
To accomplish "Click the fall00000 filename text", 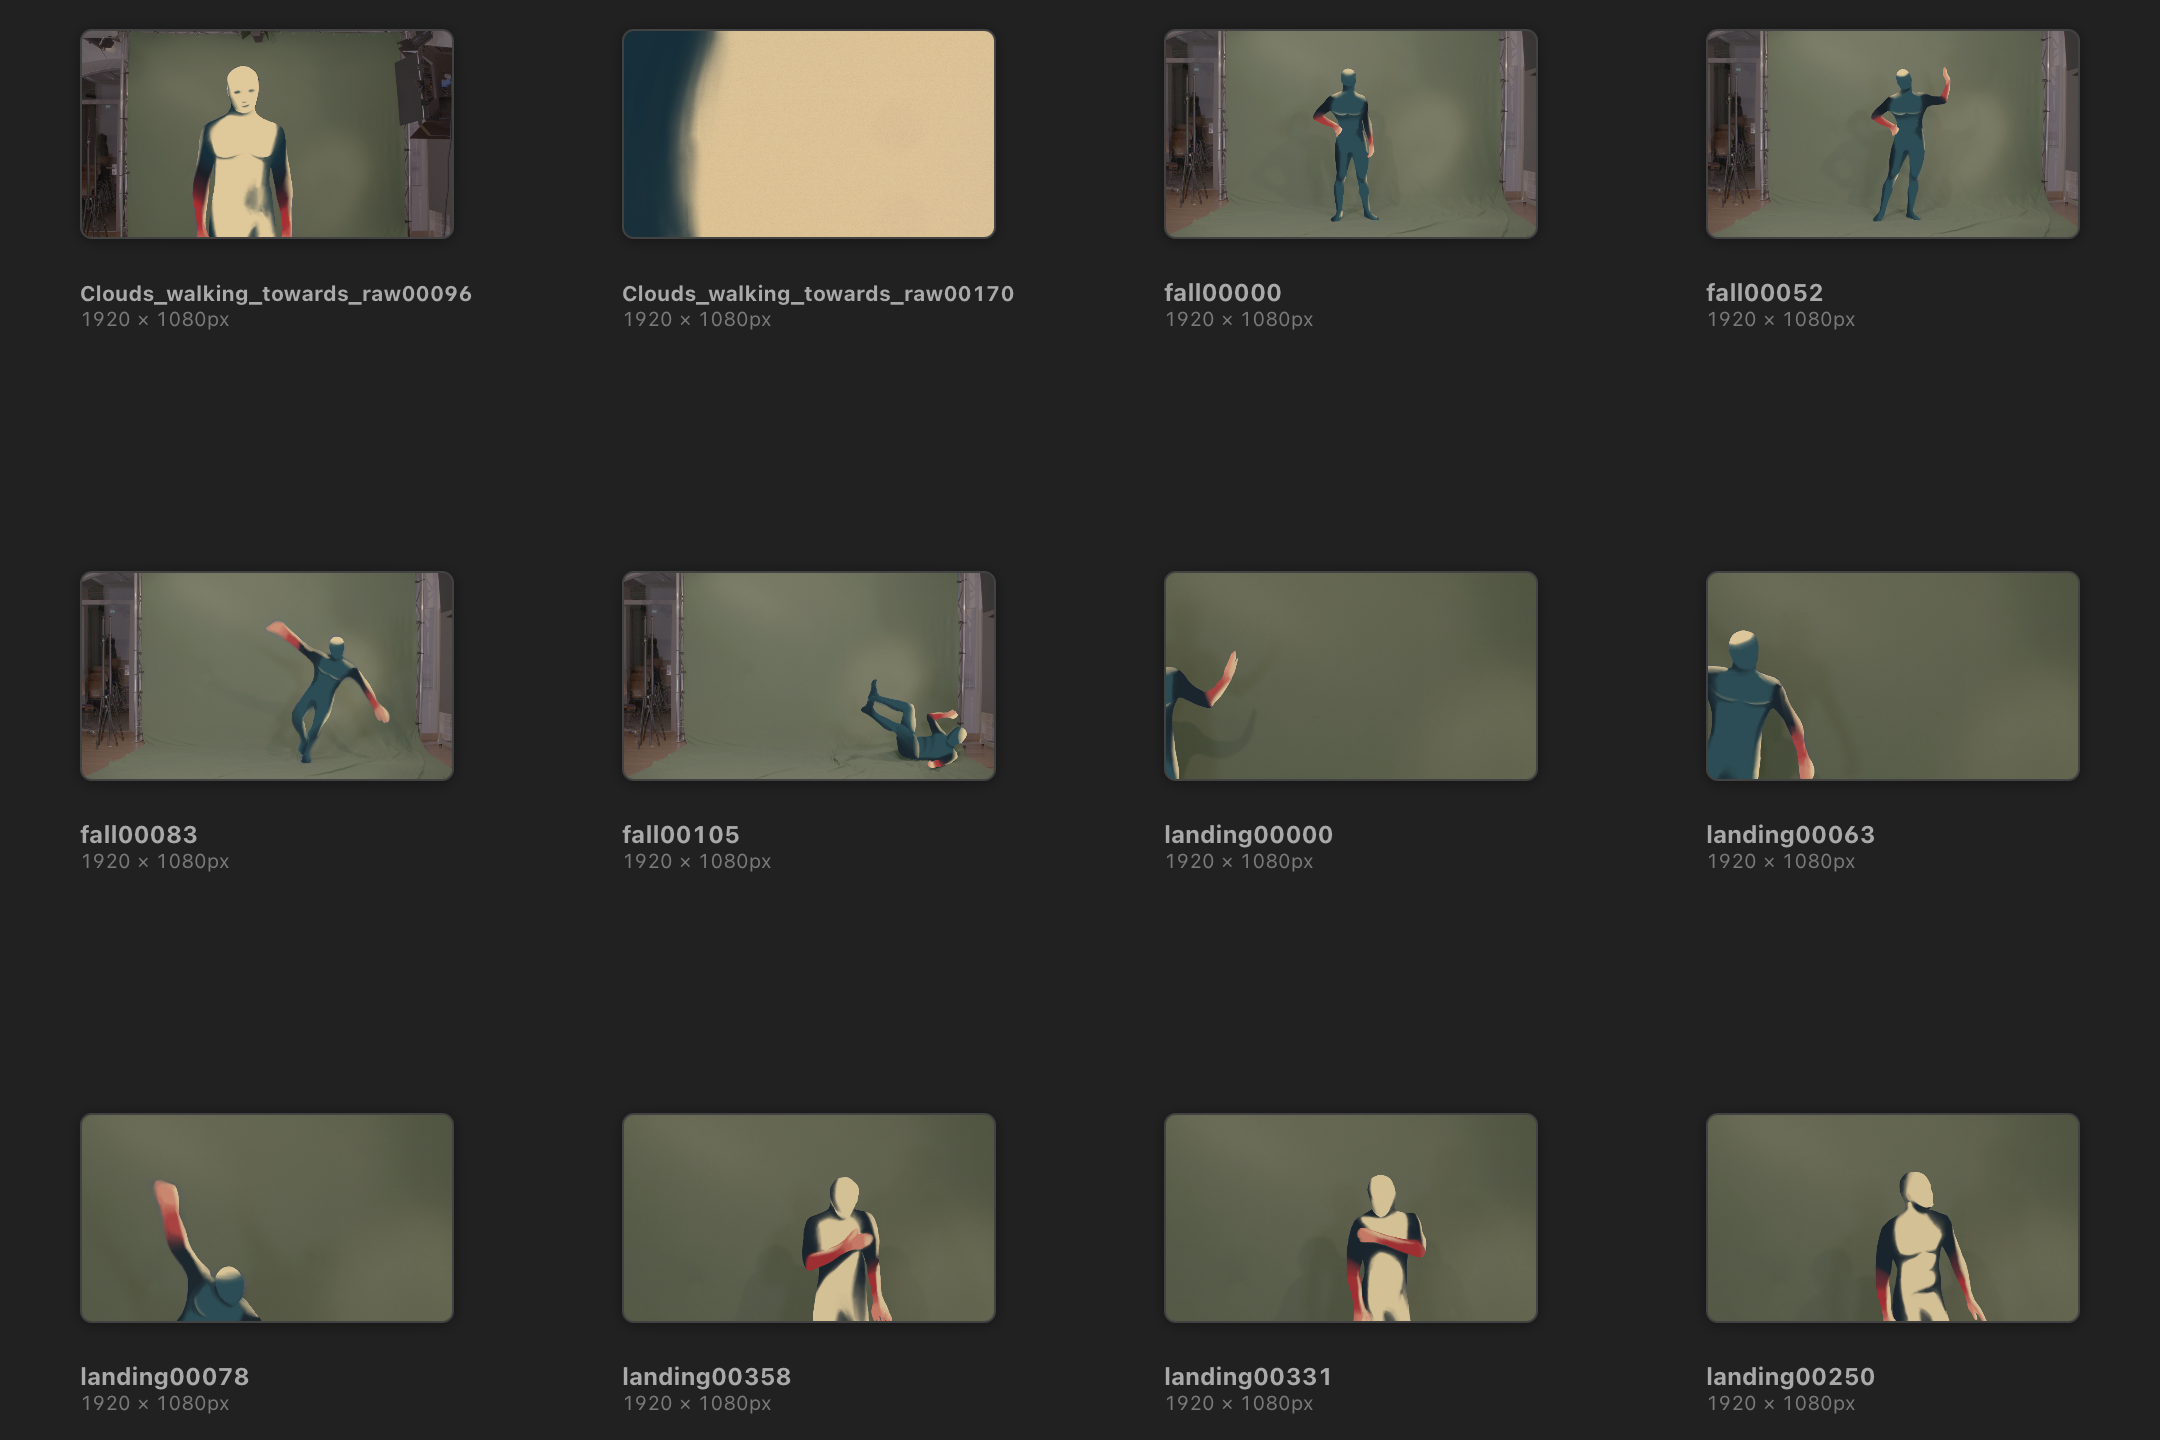I will 1223,293.
